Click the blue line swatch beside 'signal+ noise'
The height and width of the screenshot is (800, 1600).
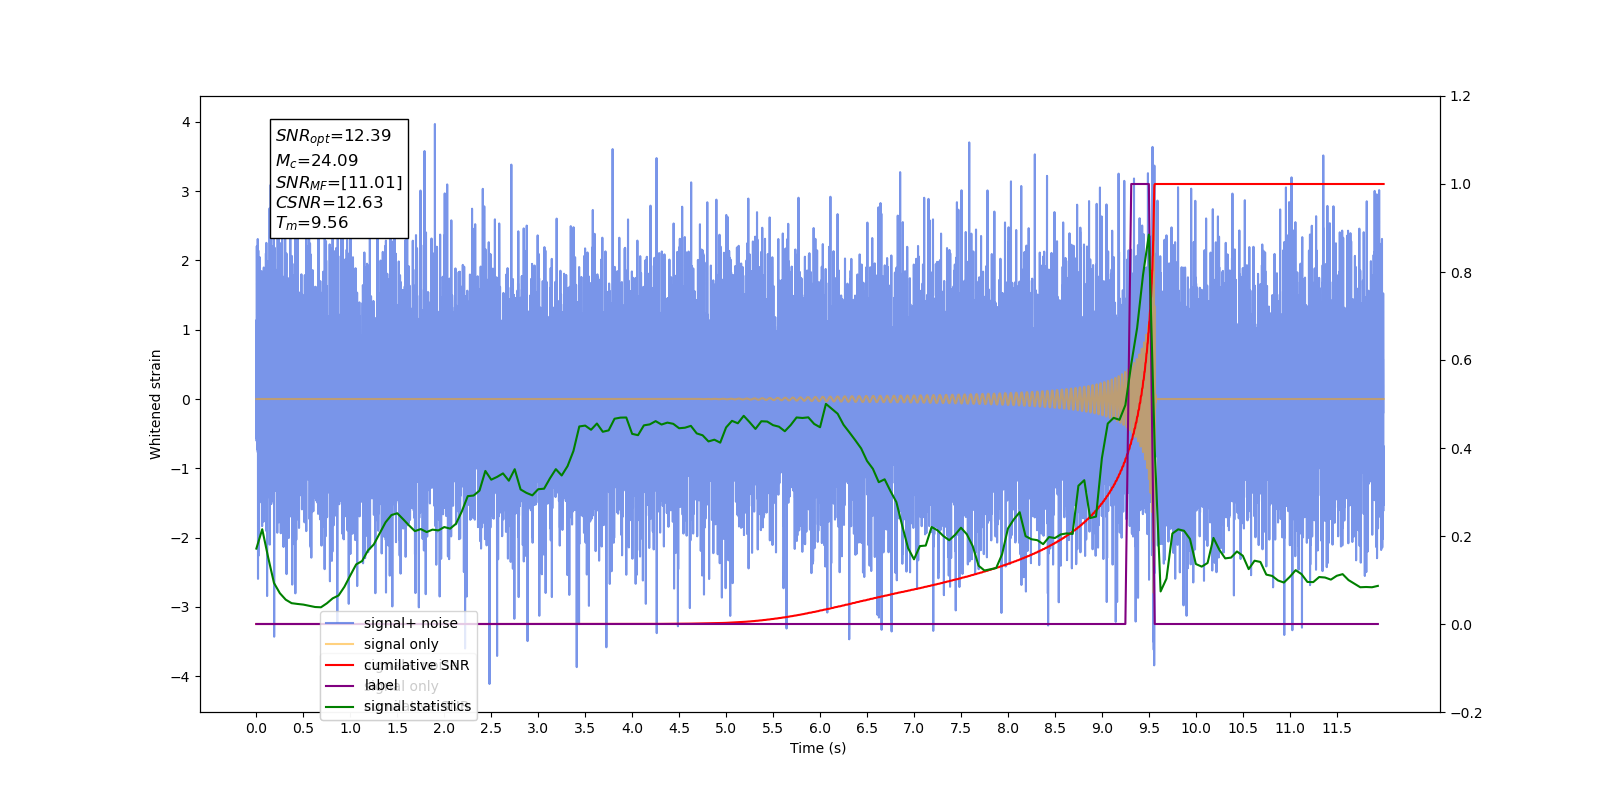point(340,623)
